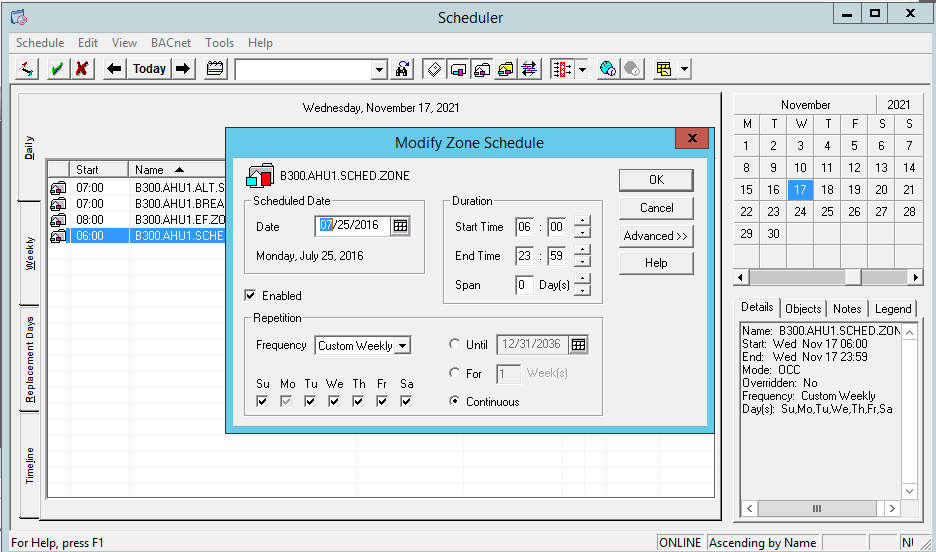Click the Advanced >> button

coord(656,236)
